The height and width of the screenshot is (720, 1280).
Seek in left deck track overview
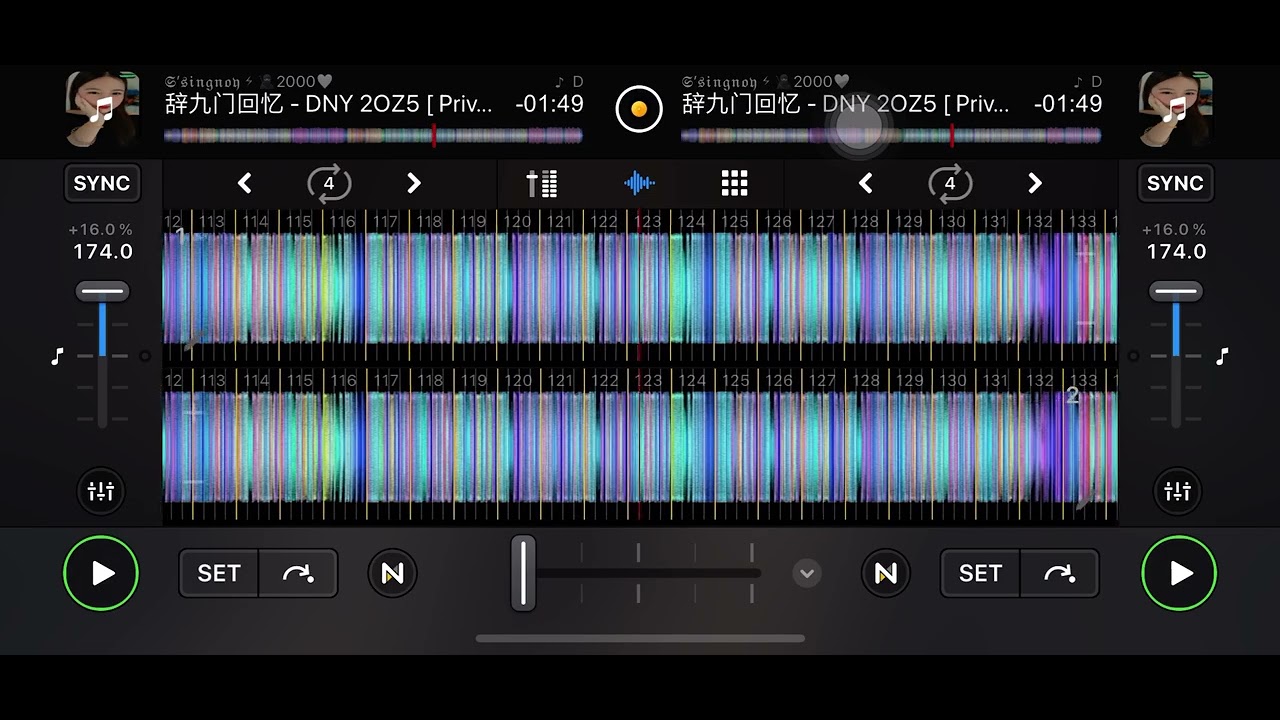(x=373, y=136)
